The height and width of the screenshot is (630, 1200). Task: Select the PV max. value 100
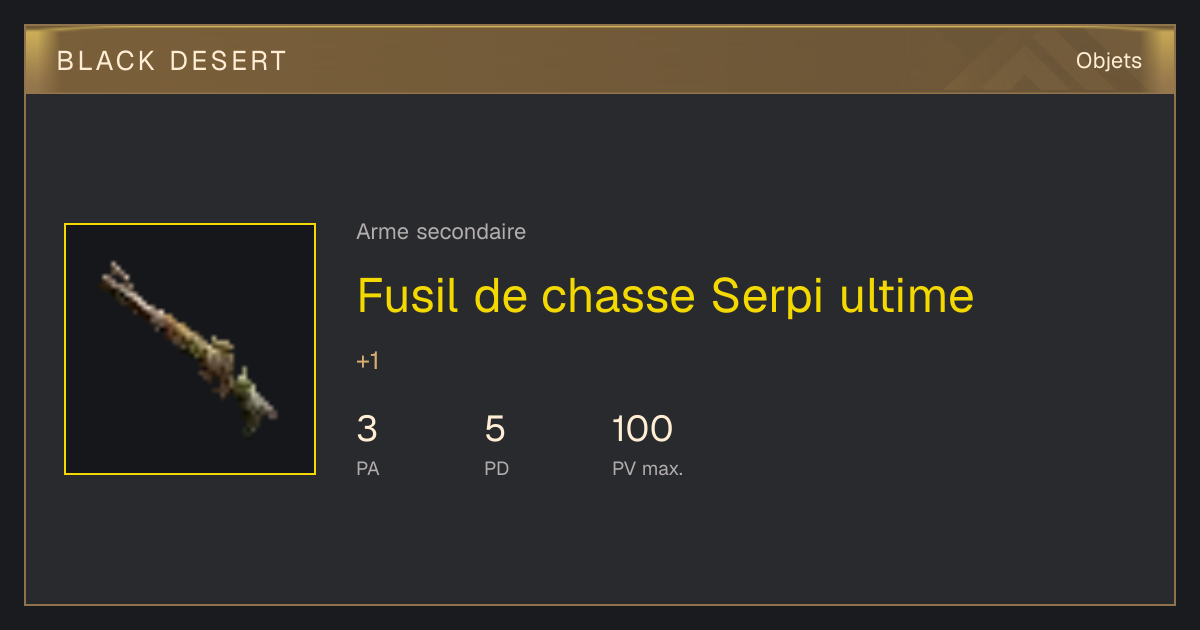[642, 429]
